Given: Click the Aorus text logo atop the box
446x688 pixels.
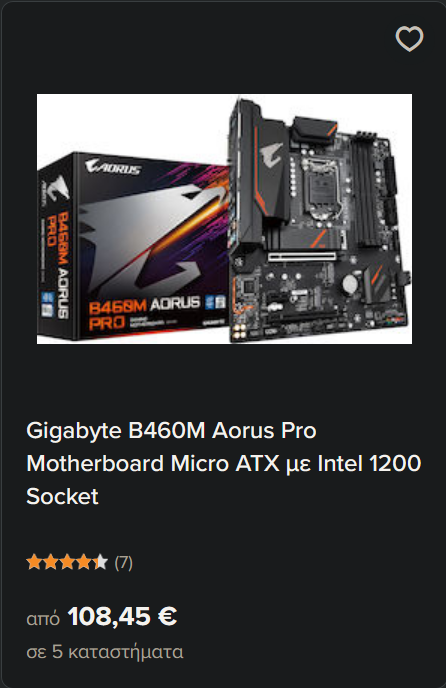Looking at the screenshot, I should (113, 167).
